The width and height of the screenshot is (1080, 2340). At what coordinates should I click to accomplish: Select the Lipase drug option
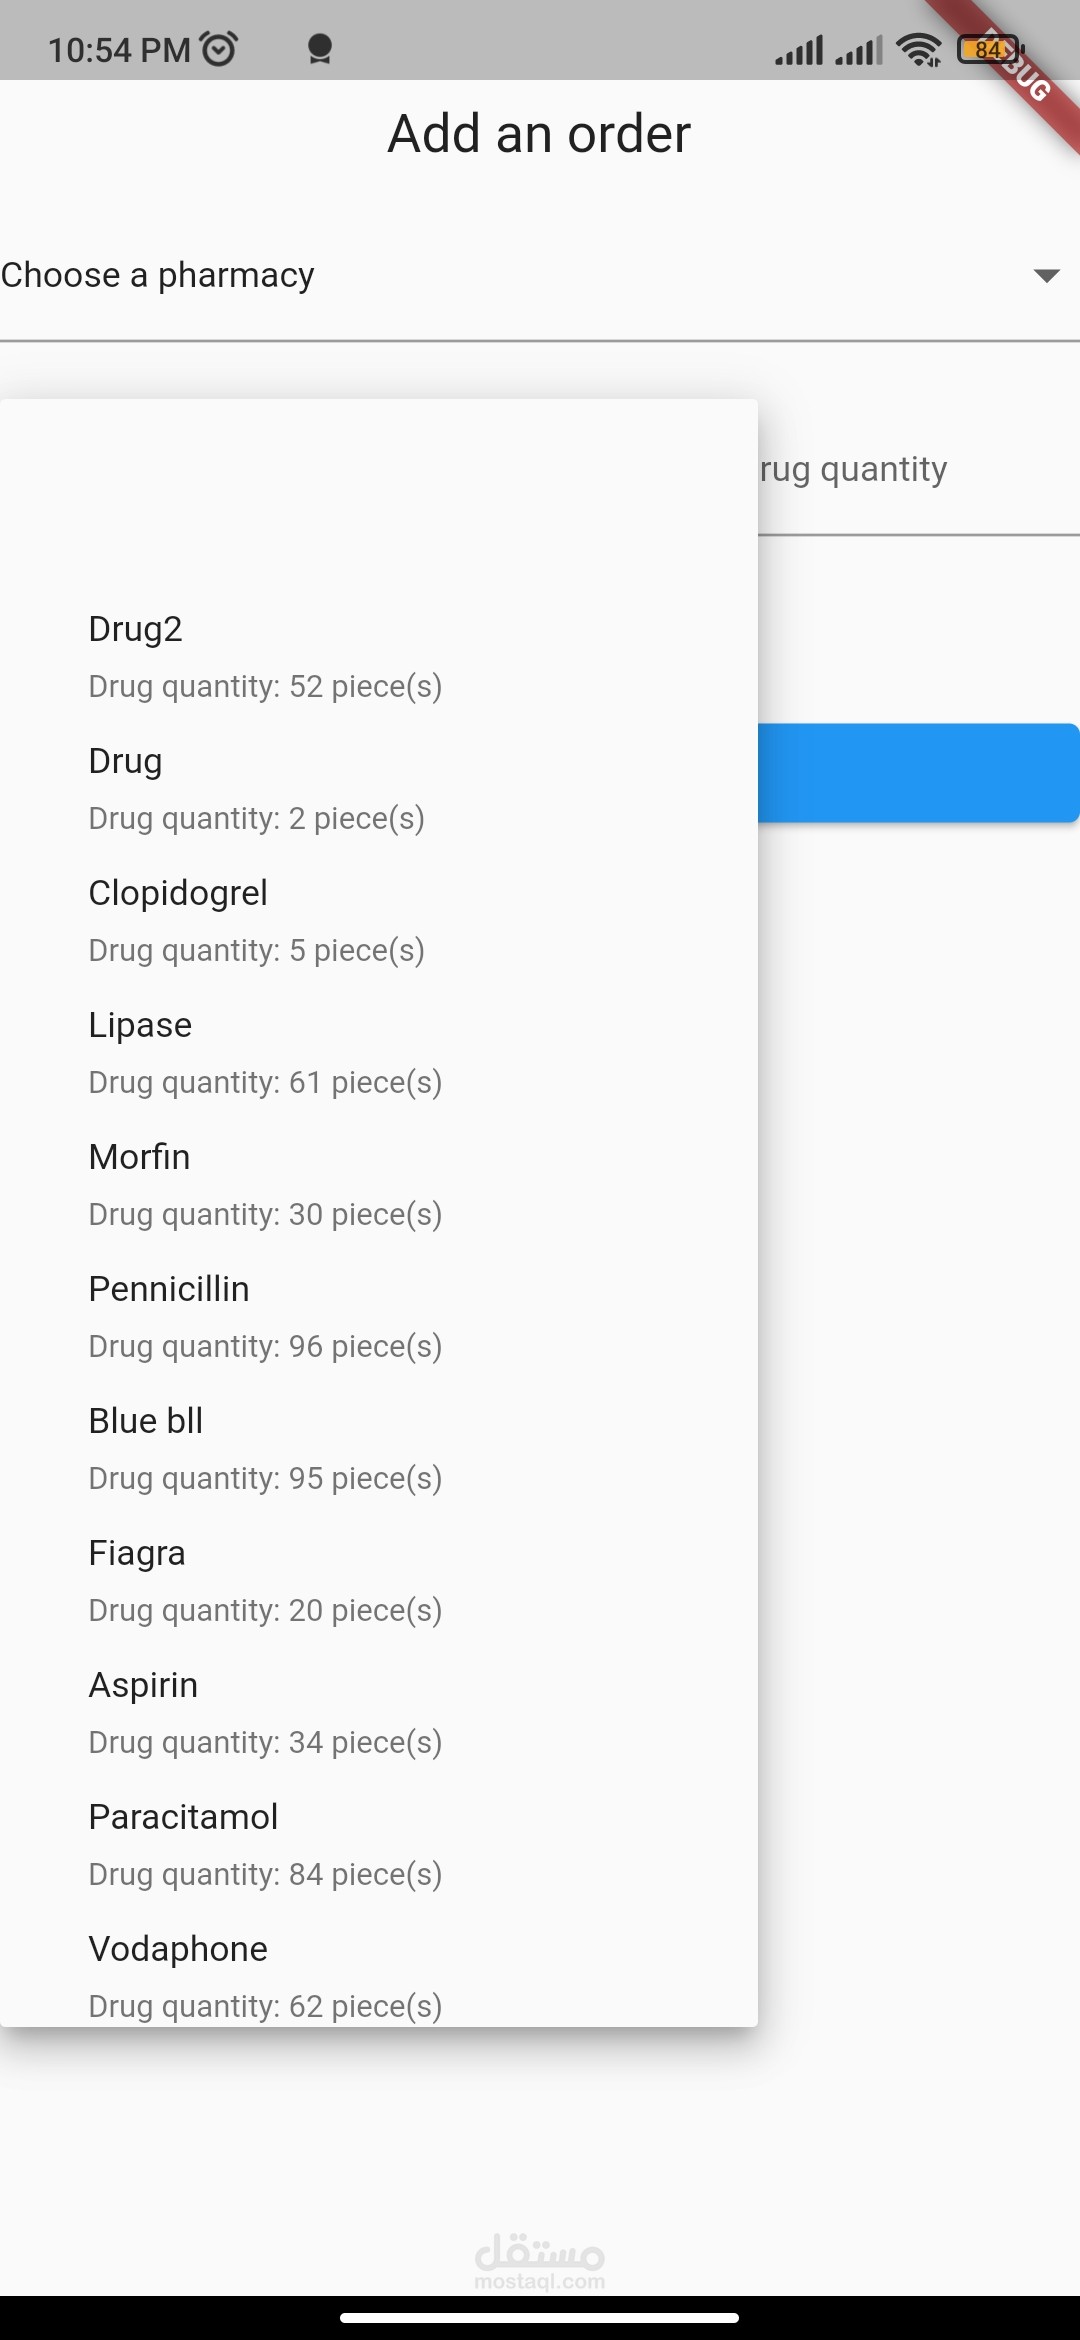(x=265, y=1053)
